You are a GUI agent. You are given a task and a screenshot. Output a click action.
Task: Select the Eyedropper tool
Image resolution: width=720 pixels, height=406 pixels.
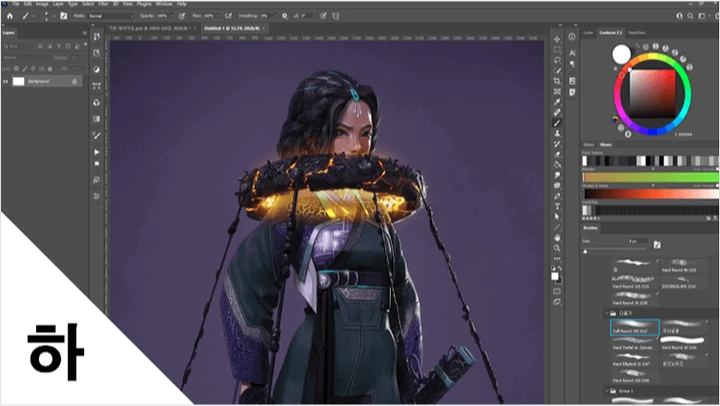click(557, 102)
